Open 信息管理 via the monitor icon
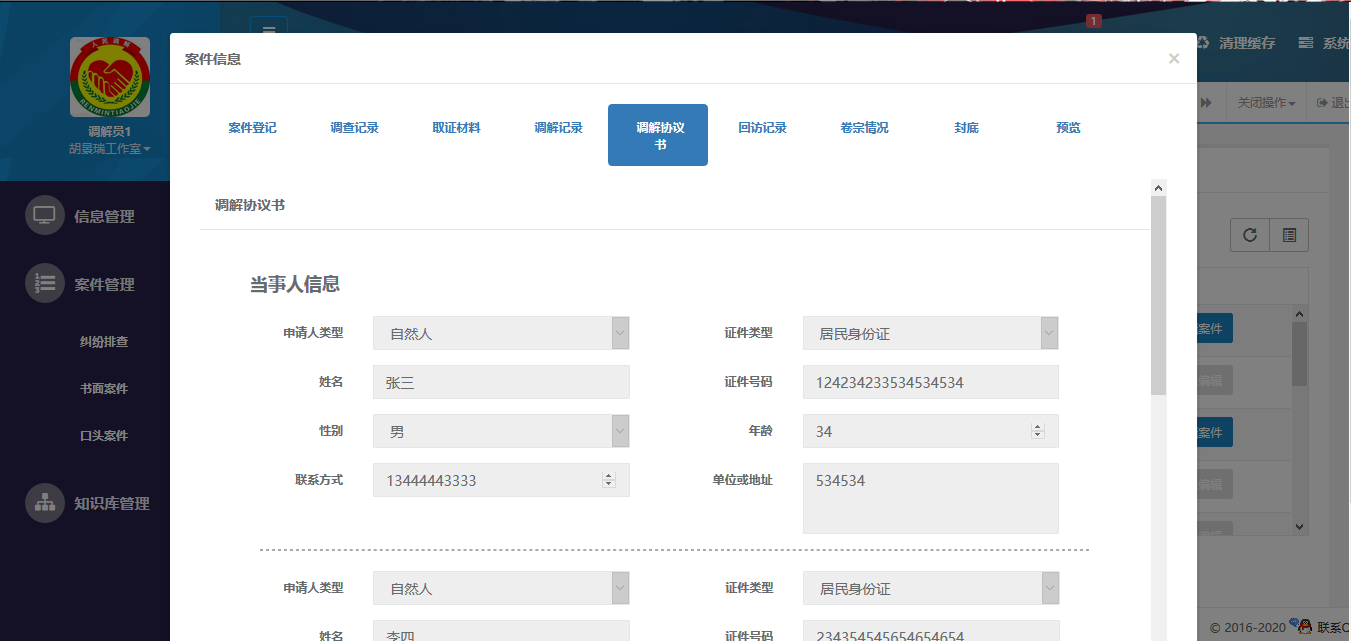Image resolution: width=1351 pixels, height=641 pixels. 44,214
